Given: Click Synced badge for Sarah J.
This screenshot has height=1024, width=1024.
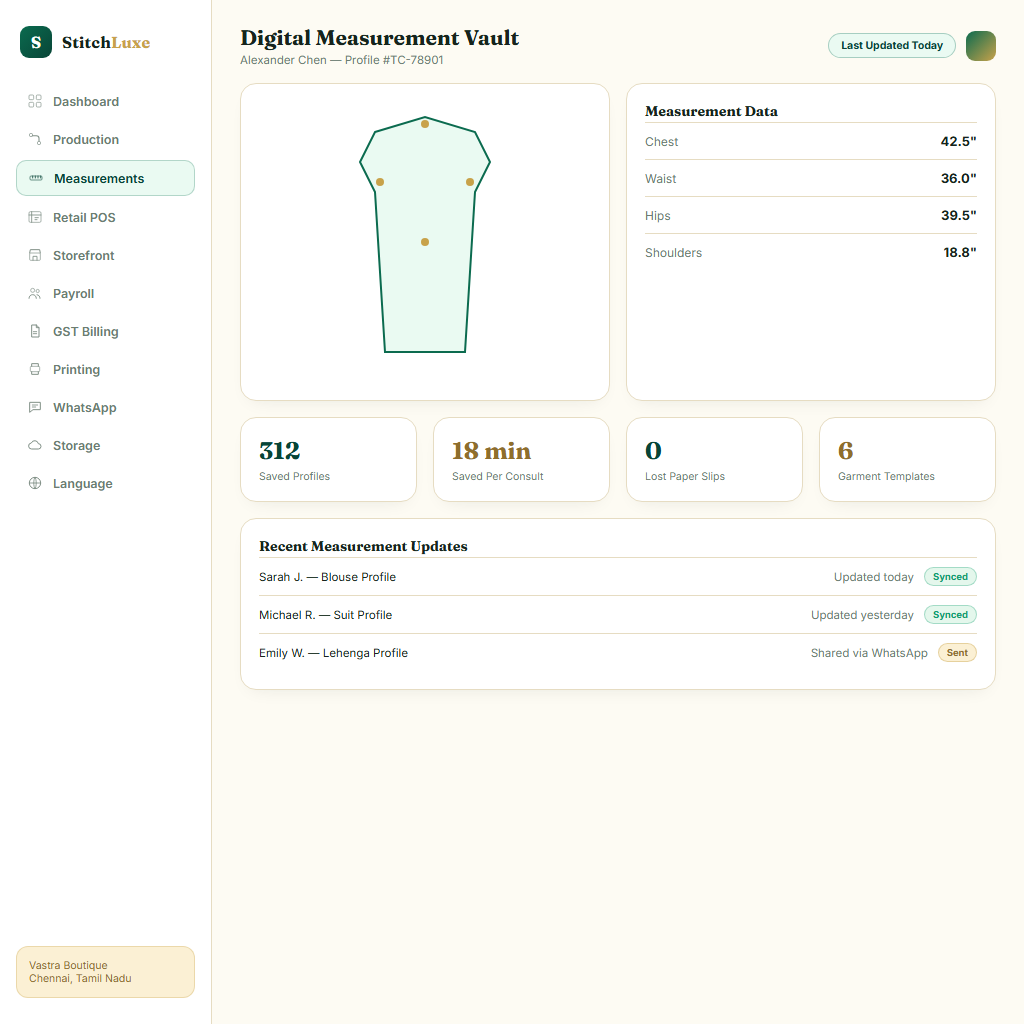Looking at the screenshot, I should tap(950, 577).
